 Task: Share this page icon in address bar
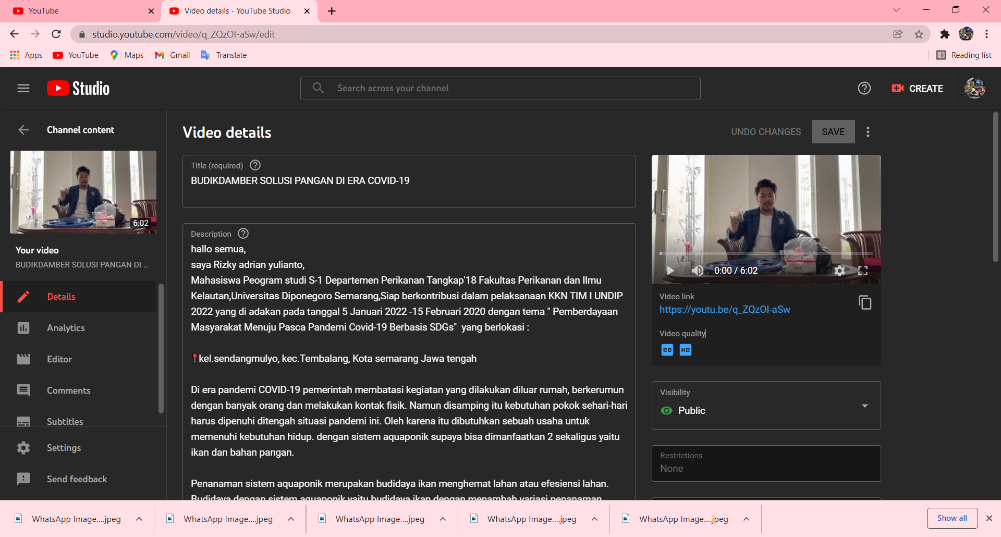(898, 34)
